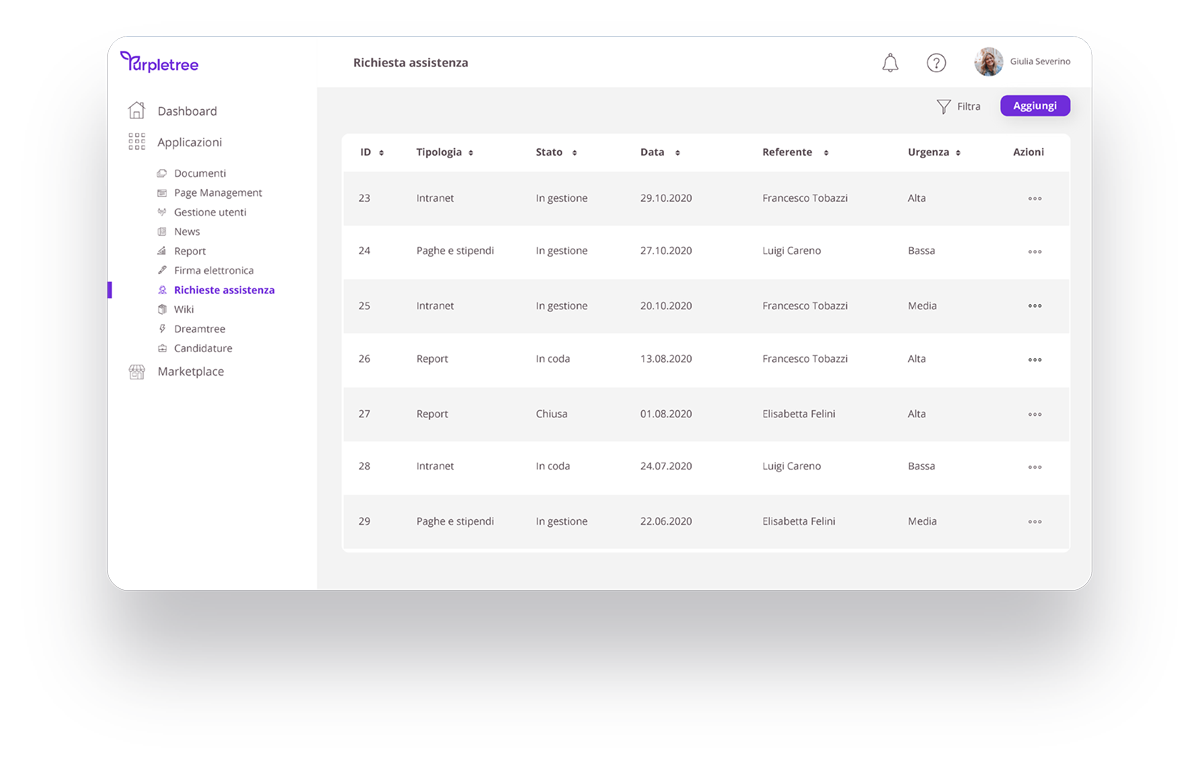This screenshot has height=769, width=1200.
Task: Go to Gestione utenti
Action: coord(210,212)
